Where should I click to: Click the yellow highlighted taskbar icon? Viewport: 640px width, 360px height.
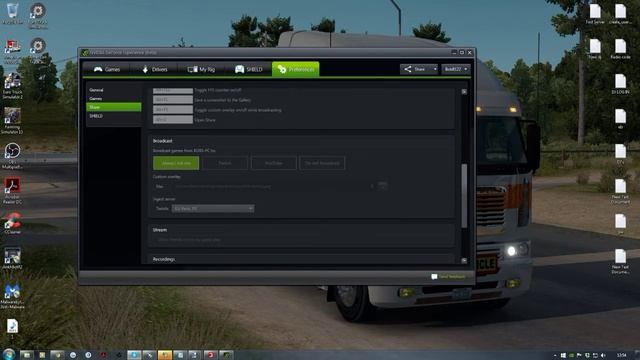pyautogui.click(x=164, y=355)
